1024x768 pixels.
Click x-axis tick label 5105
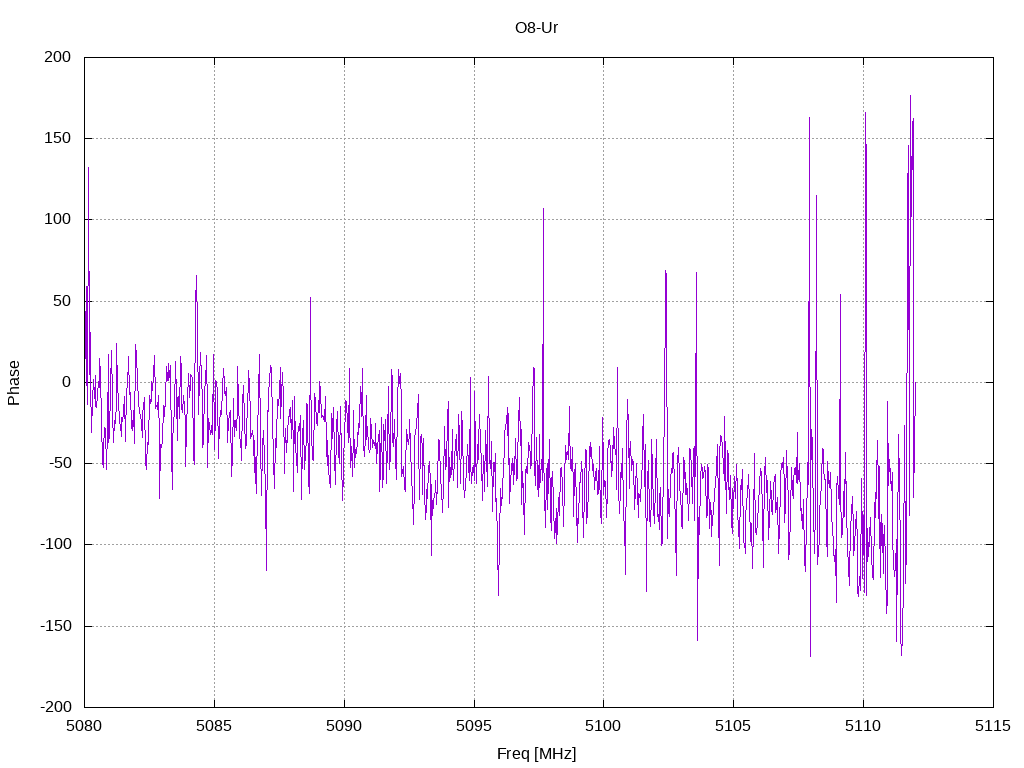coord(733,726)
